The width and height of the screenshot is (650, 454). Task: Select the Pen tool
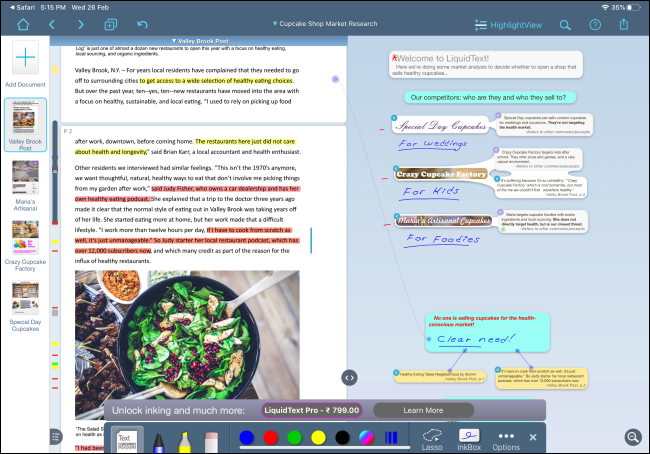coord(158,442)
